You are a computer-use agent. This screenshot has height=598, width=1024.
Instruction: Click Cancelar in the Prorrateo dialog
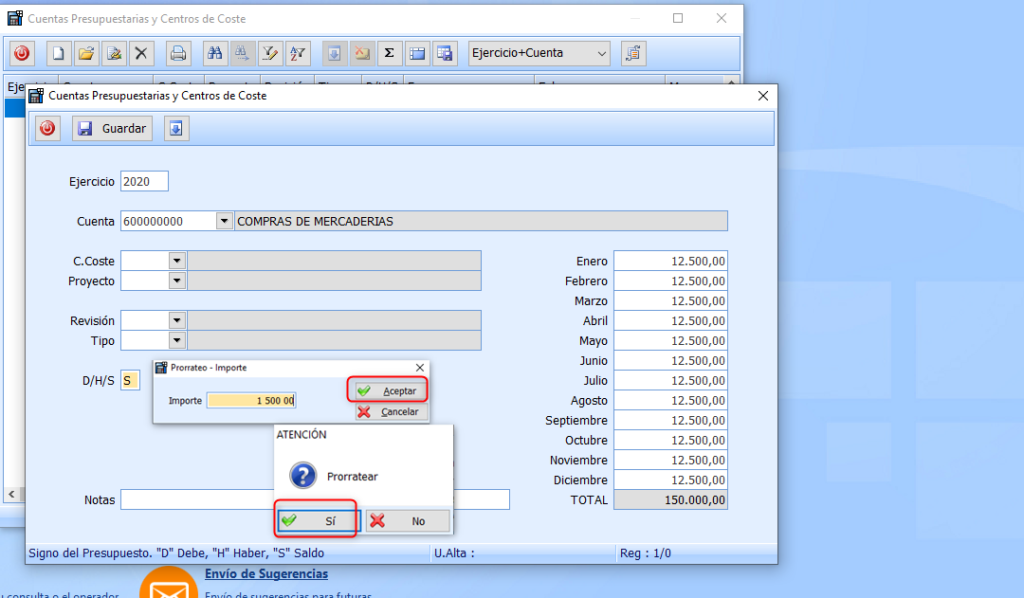(x=390, y=412)
